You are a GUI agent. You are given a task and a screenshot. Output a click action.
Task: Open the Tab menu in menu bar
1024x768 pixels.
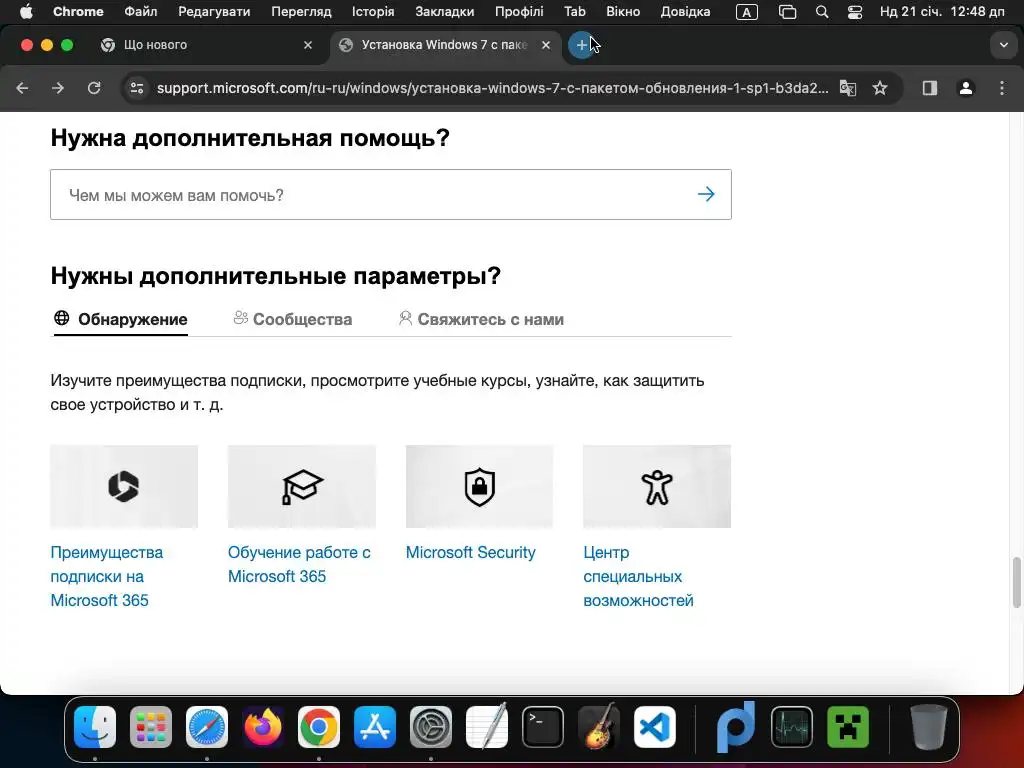(575, 12)
